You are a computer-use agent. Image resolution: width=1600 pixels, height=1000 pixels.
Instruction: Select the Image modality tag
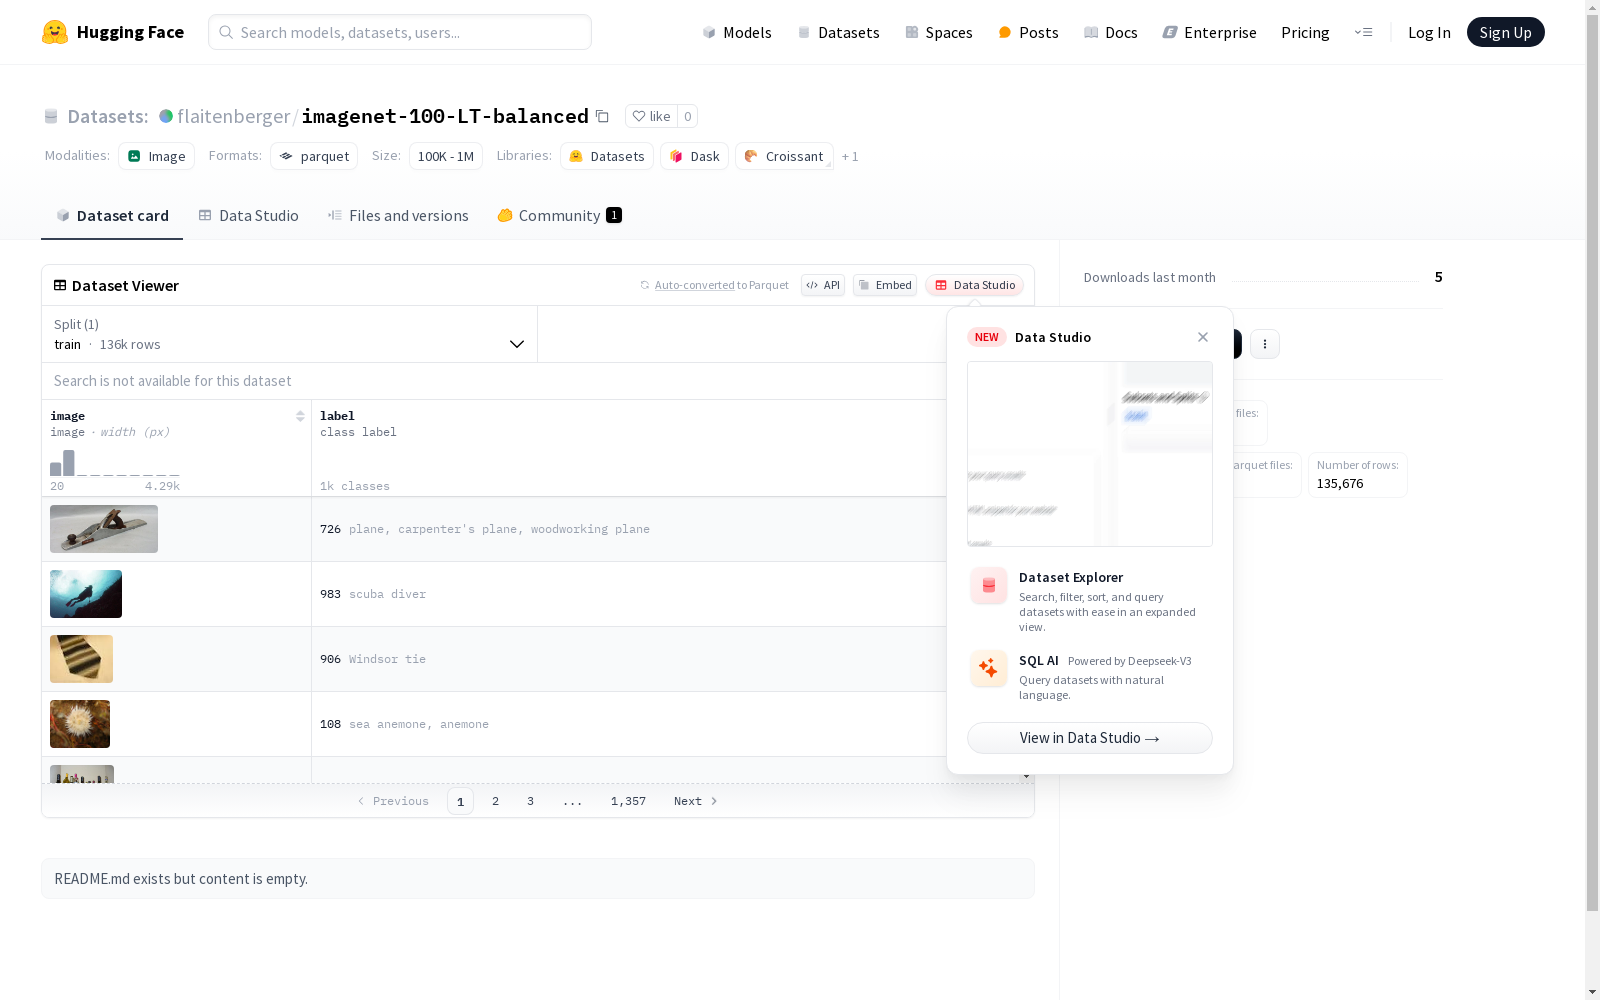[x=157, y=156]
